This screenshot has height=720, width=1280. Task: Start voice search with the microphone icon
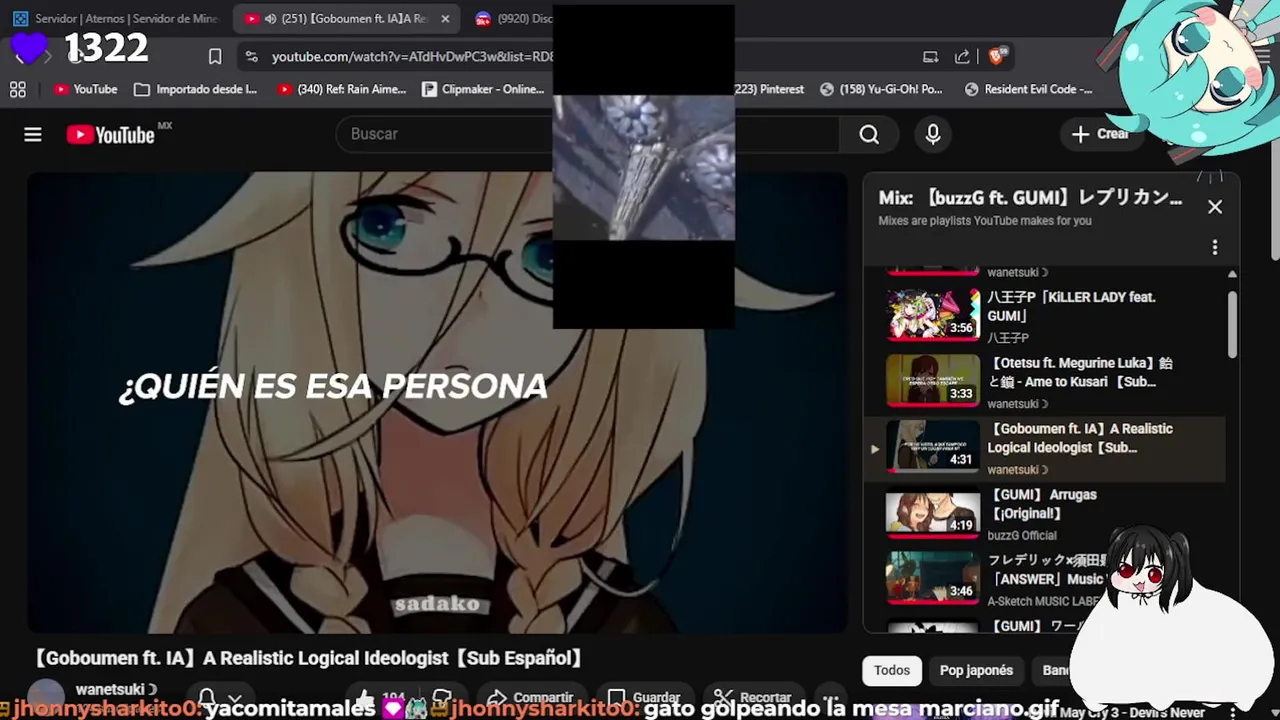click(x=933, y=134)
